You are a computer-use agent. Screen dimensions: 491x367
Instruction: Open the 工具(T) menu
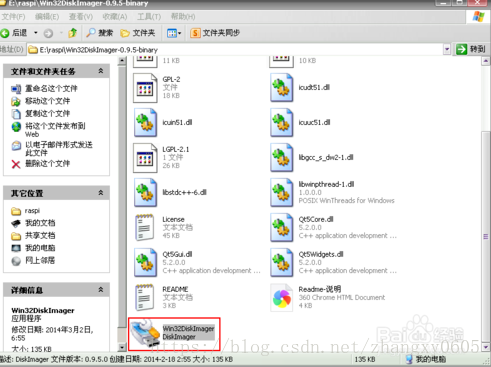pos(149,16)
